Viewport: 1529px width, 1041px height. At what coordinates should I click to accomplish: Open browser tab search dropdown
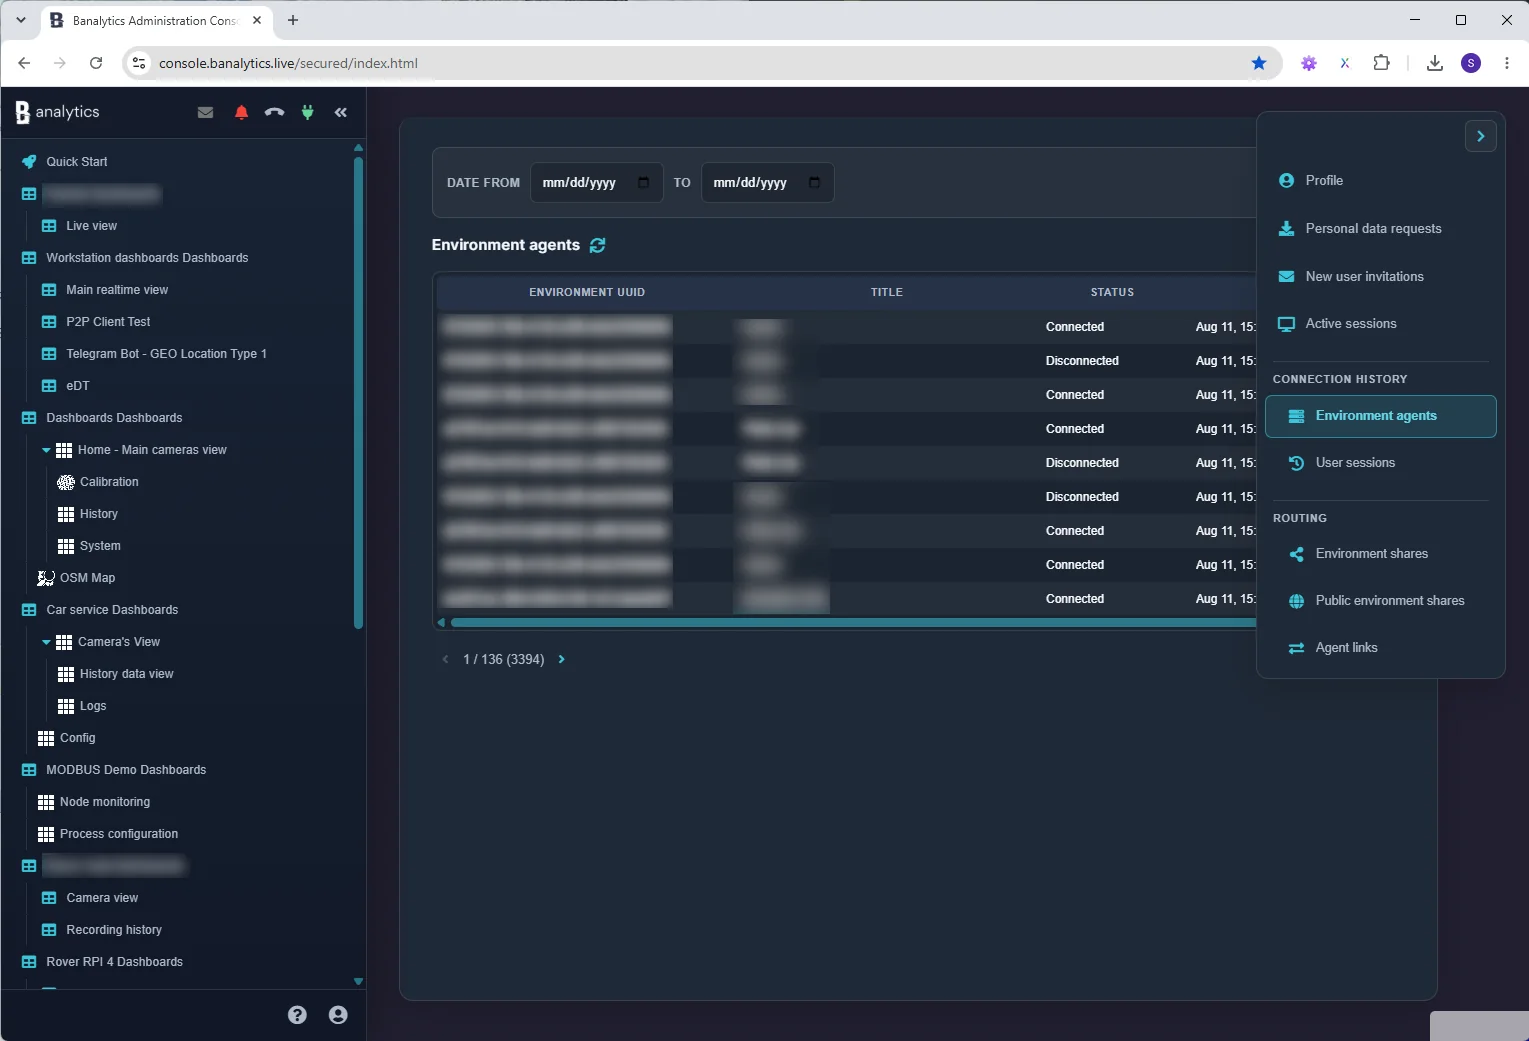pos(21,20)
